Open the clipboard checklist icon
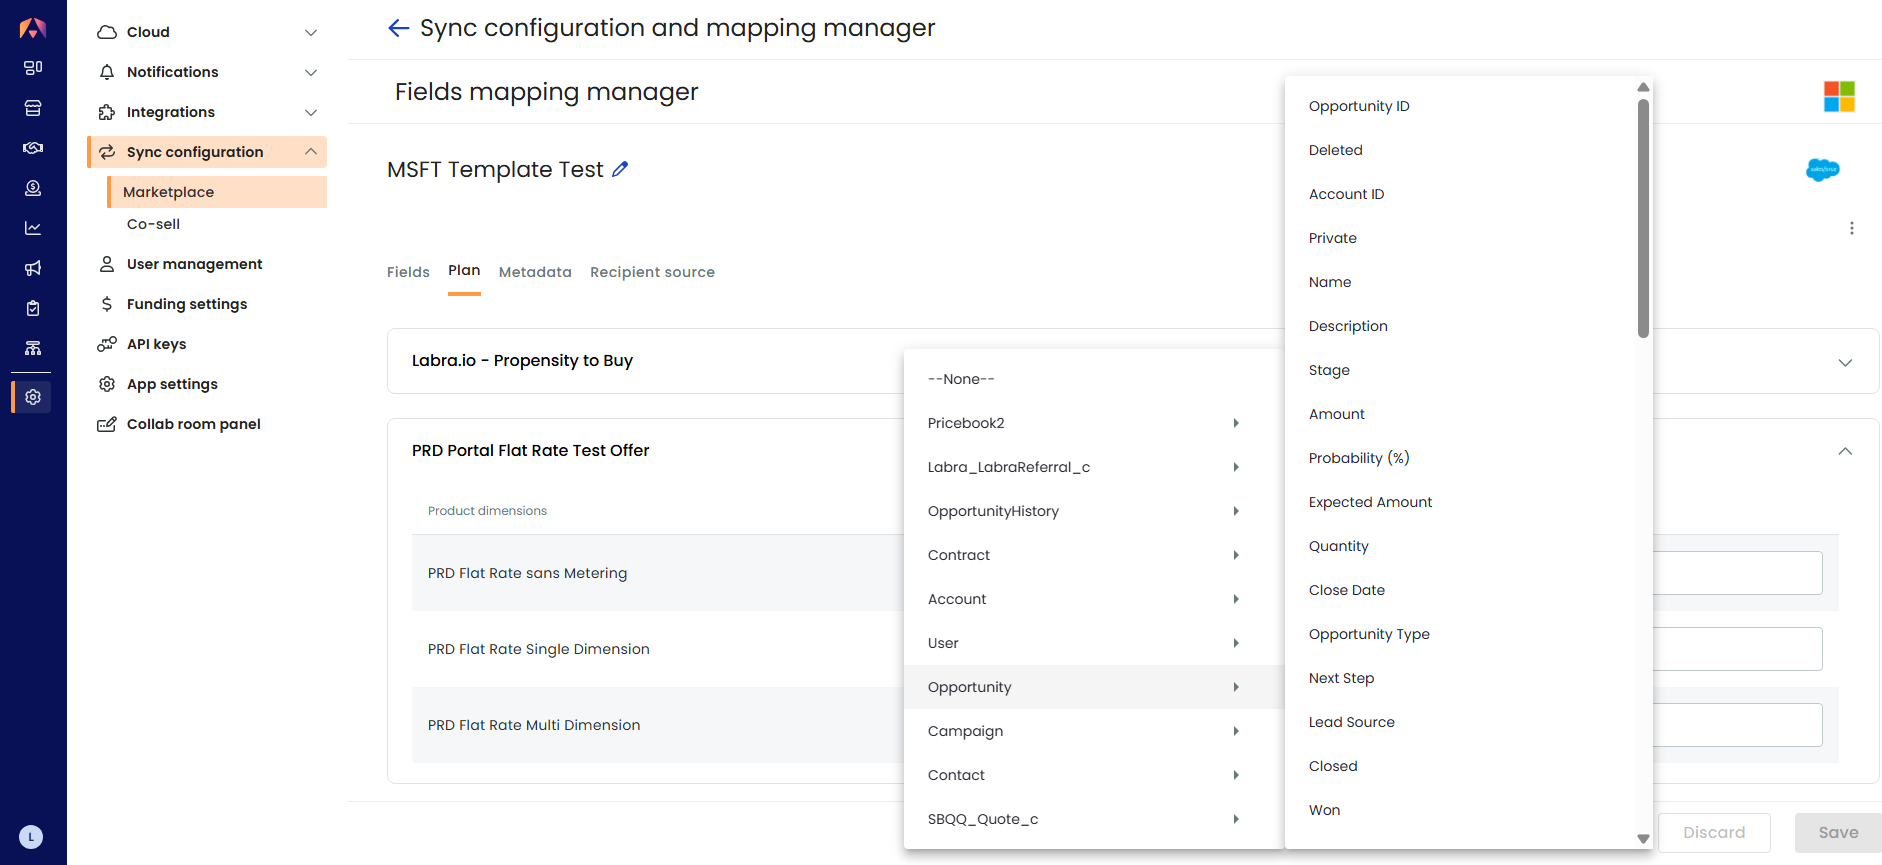This screenshot has width=1882, height=865. [x=33, y=308]
